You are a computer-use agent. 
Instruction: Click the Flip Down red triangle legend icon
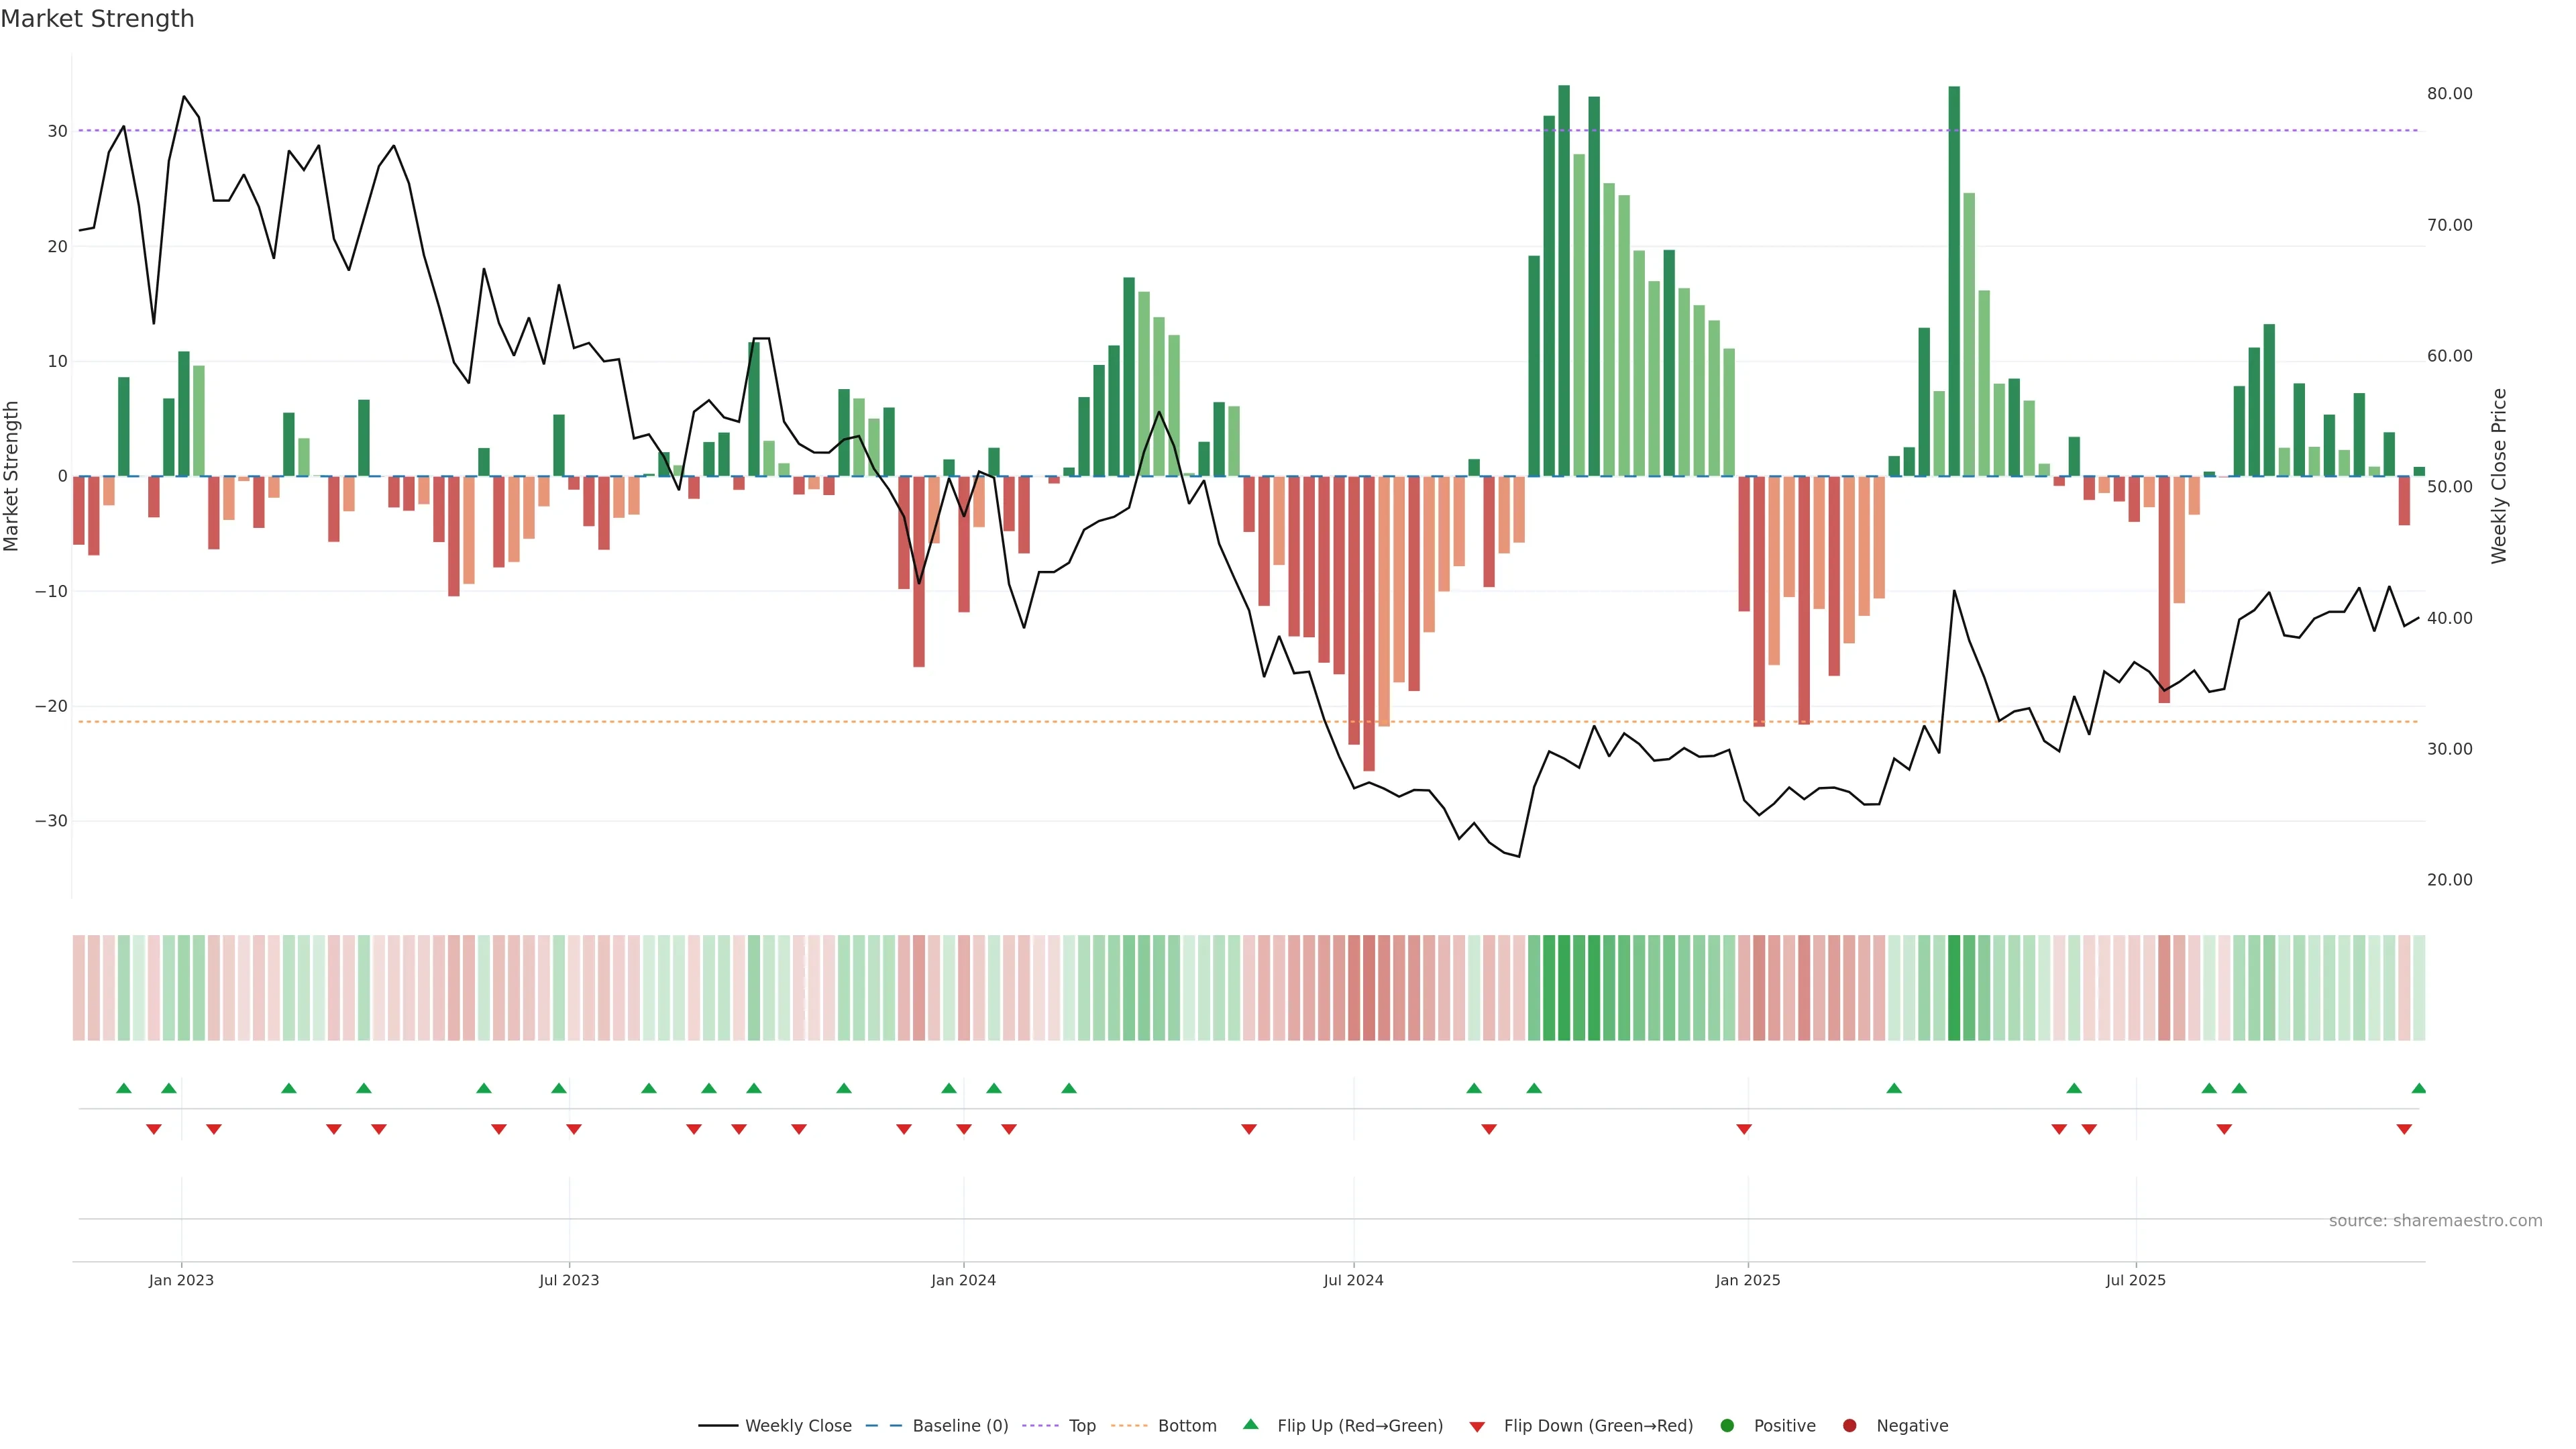tap(1477, 1427)
